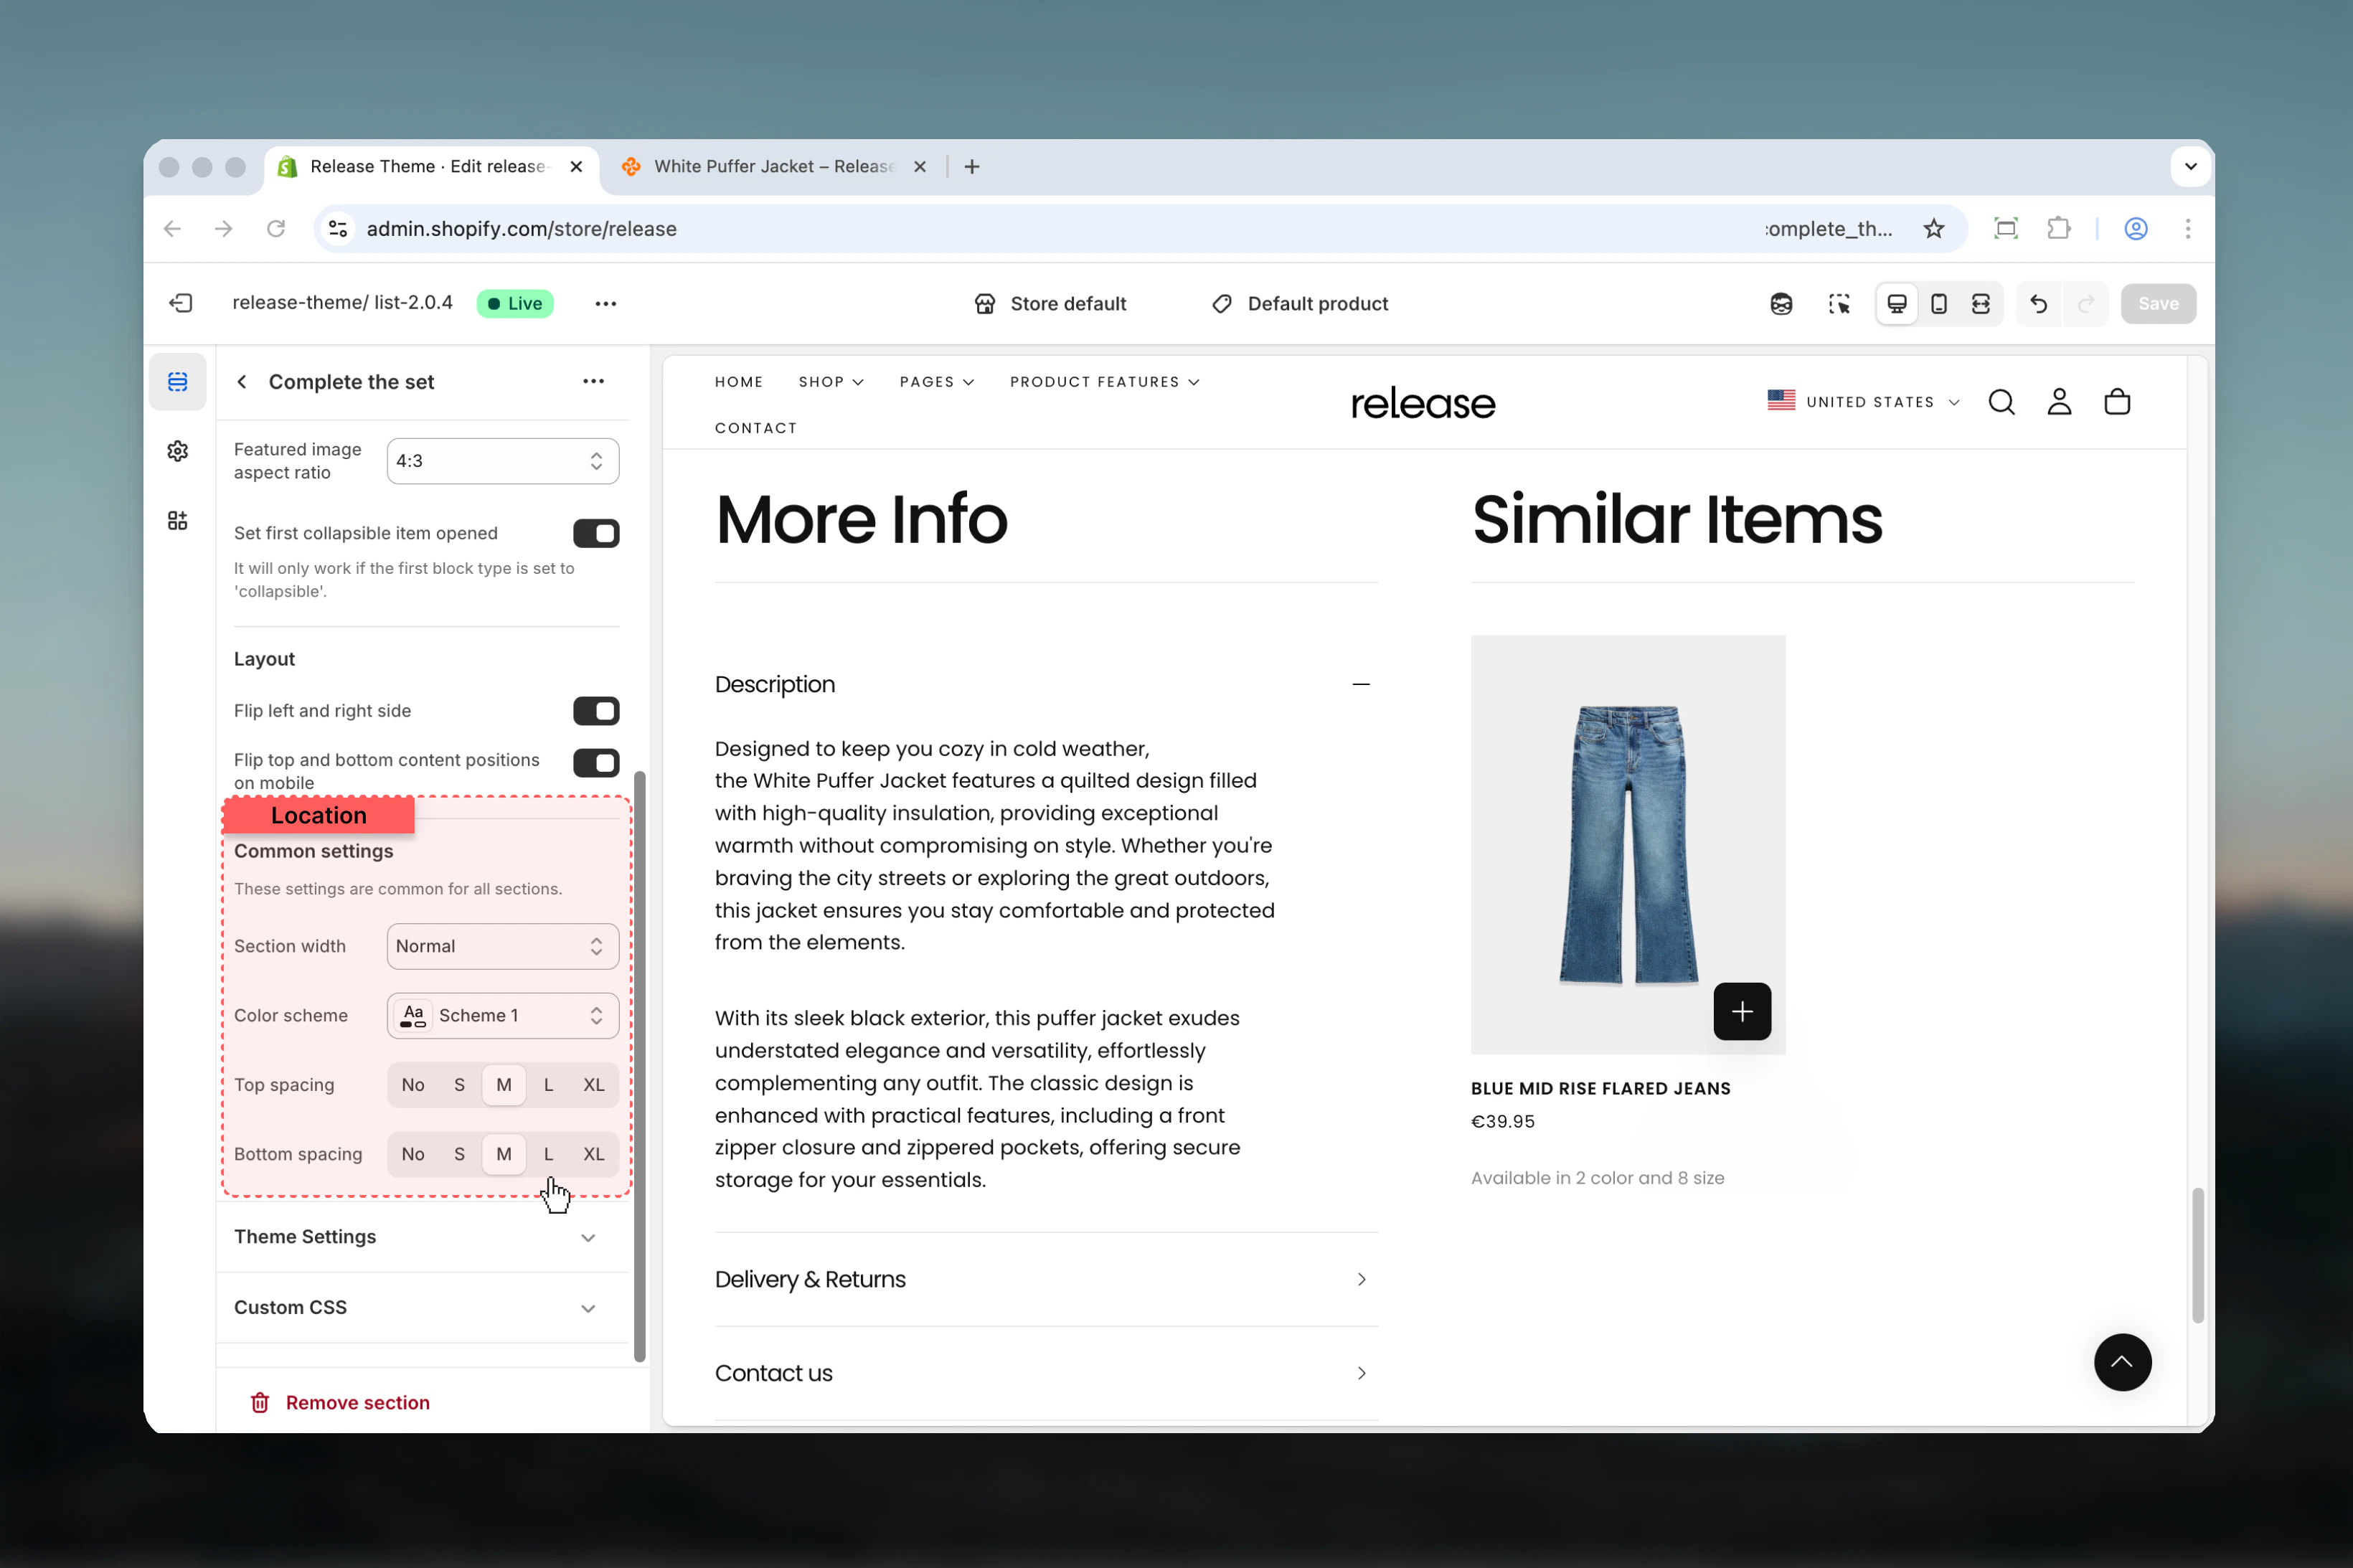Open Featured image aspect ratio dropdown

pyautogui.click(x=503, y=461)
